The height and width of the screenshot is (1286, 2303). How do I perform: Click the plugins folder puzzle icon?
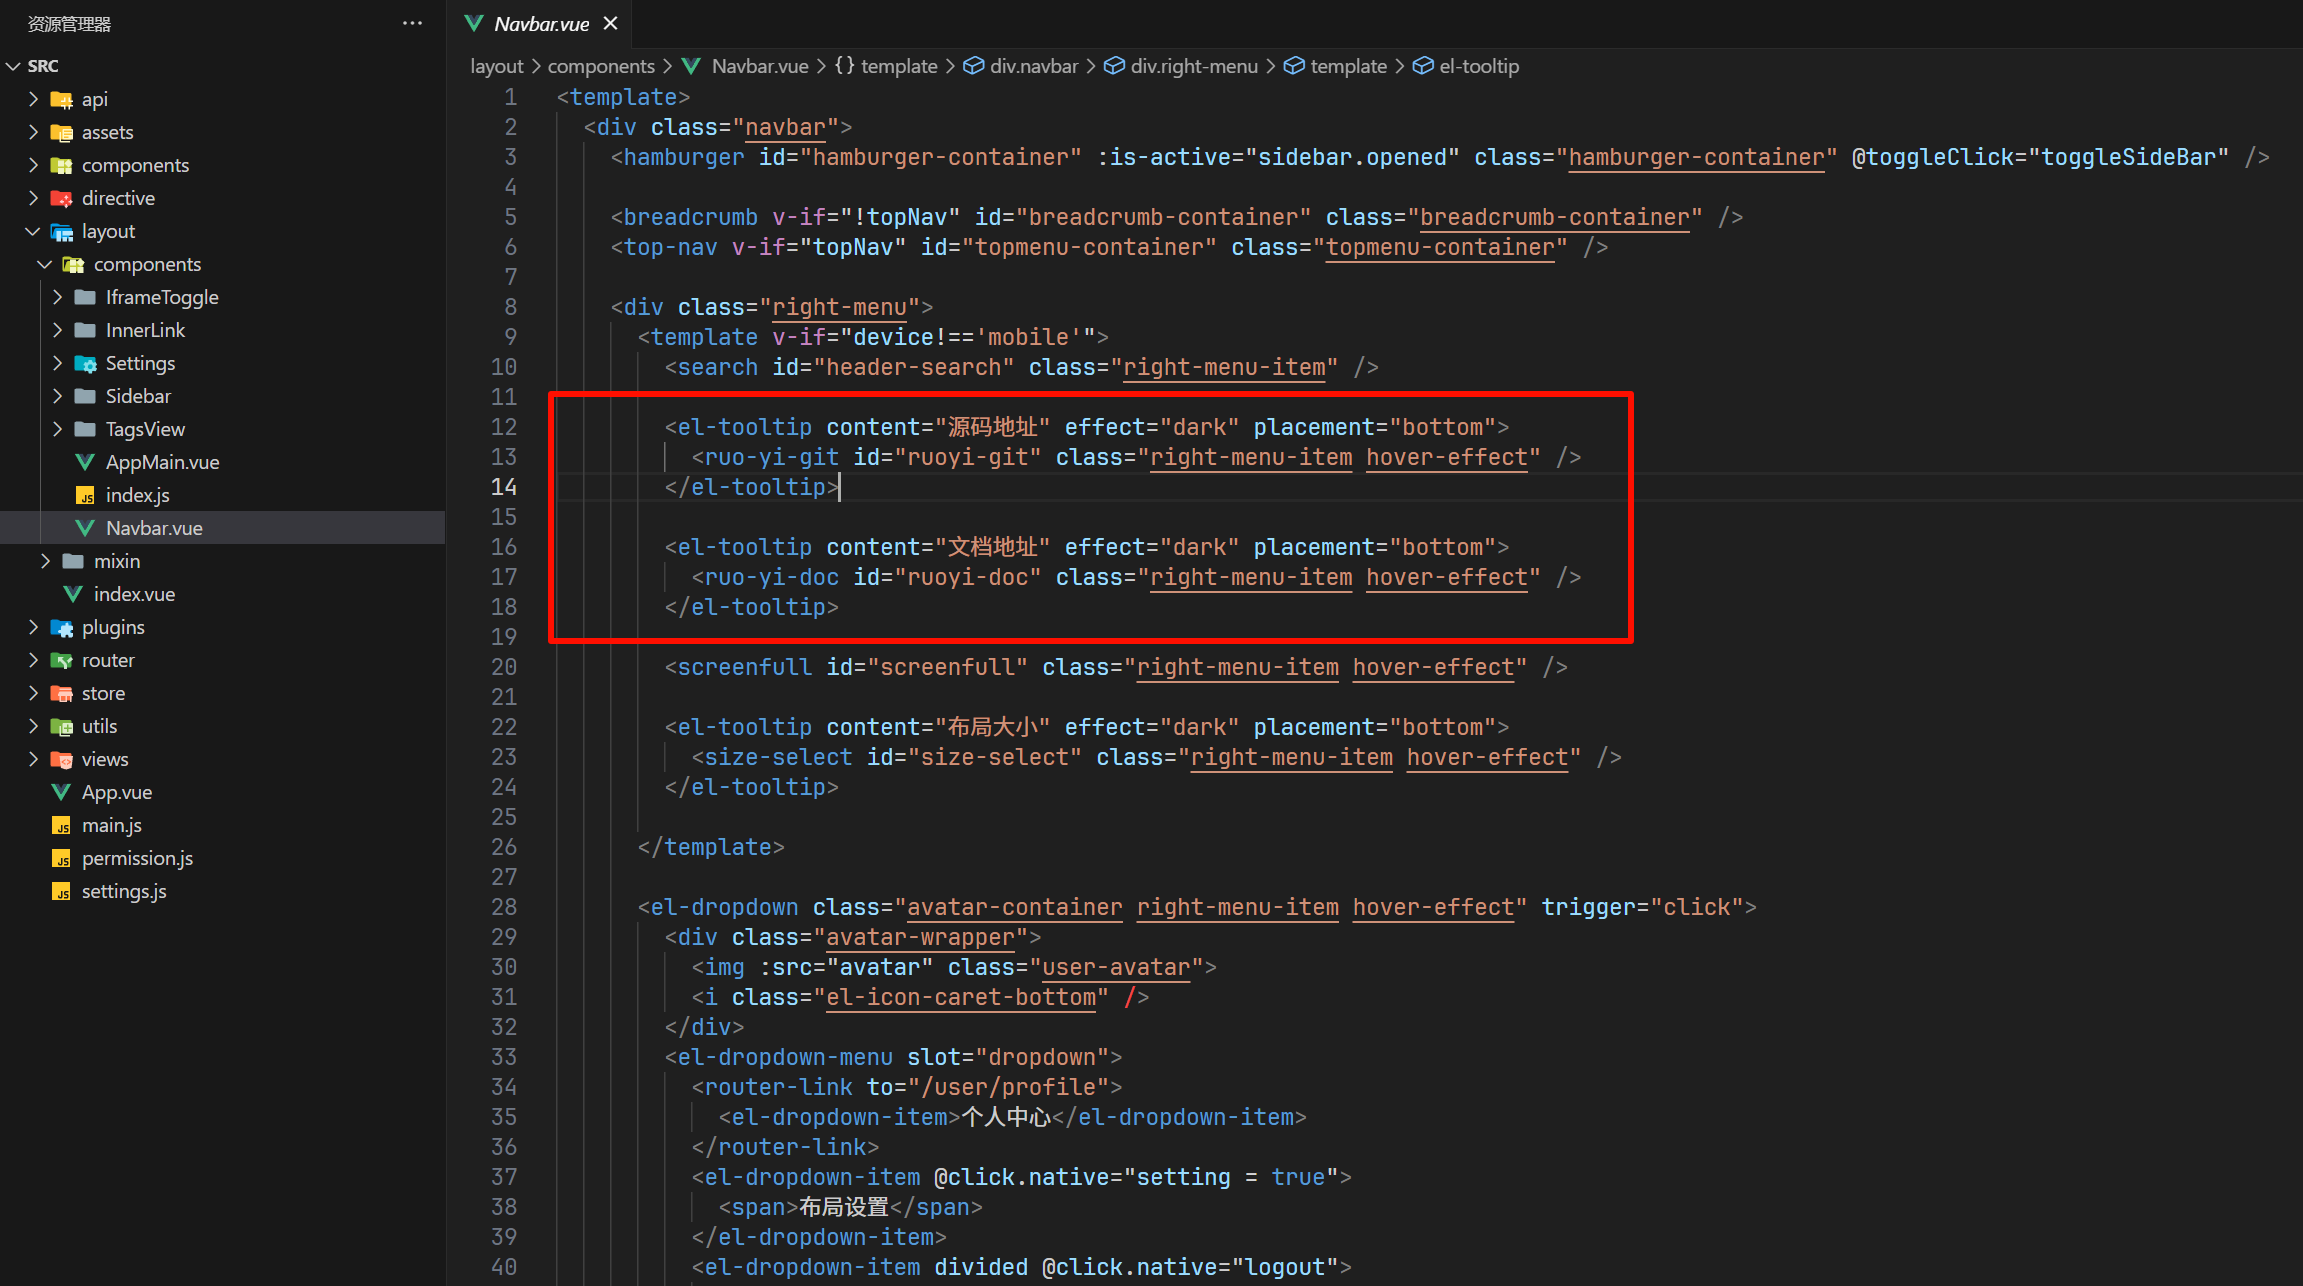pos(62,627)
